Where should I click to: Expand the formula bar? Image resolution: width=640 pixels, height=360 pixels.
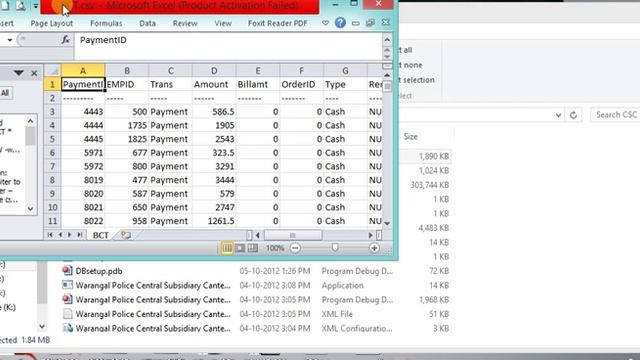click(387, 40)
